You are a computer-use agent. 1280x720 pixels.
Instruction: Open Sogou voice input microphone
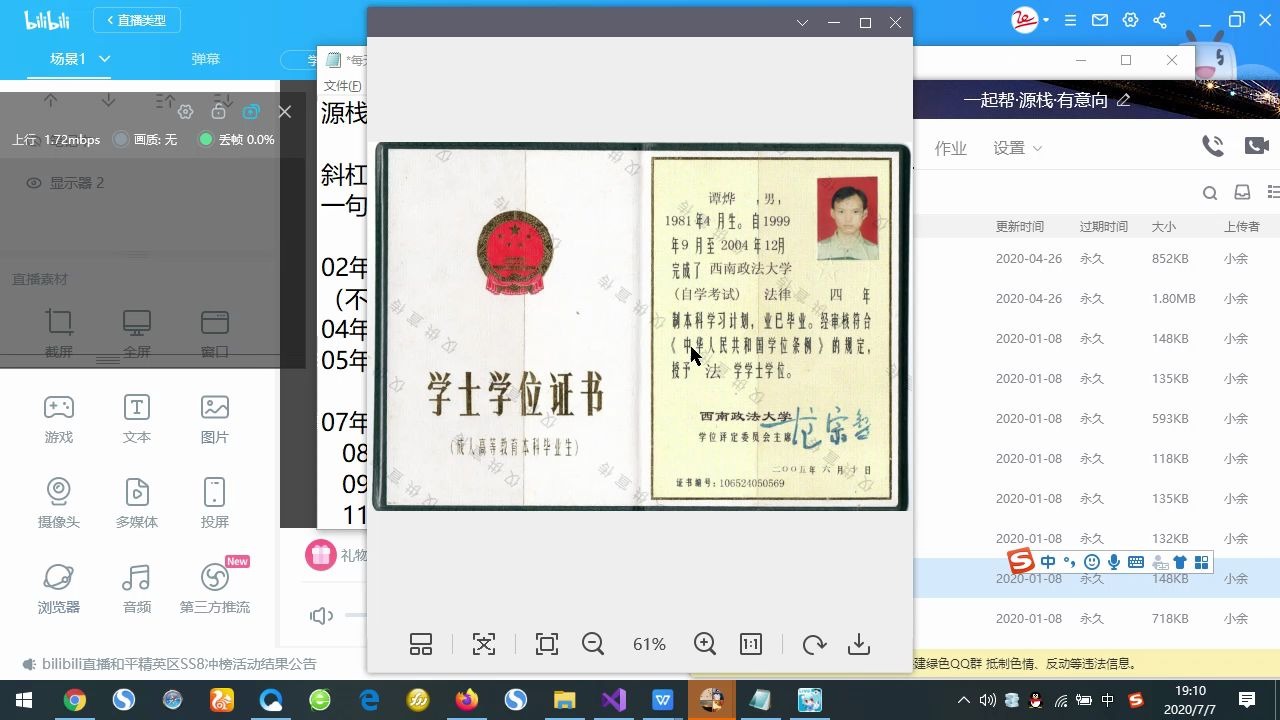[x=1114, y=562]
